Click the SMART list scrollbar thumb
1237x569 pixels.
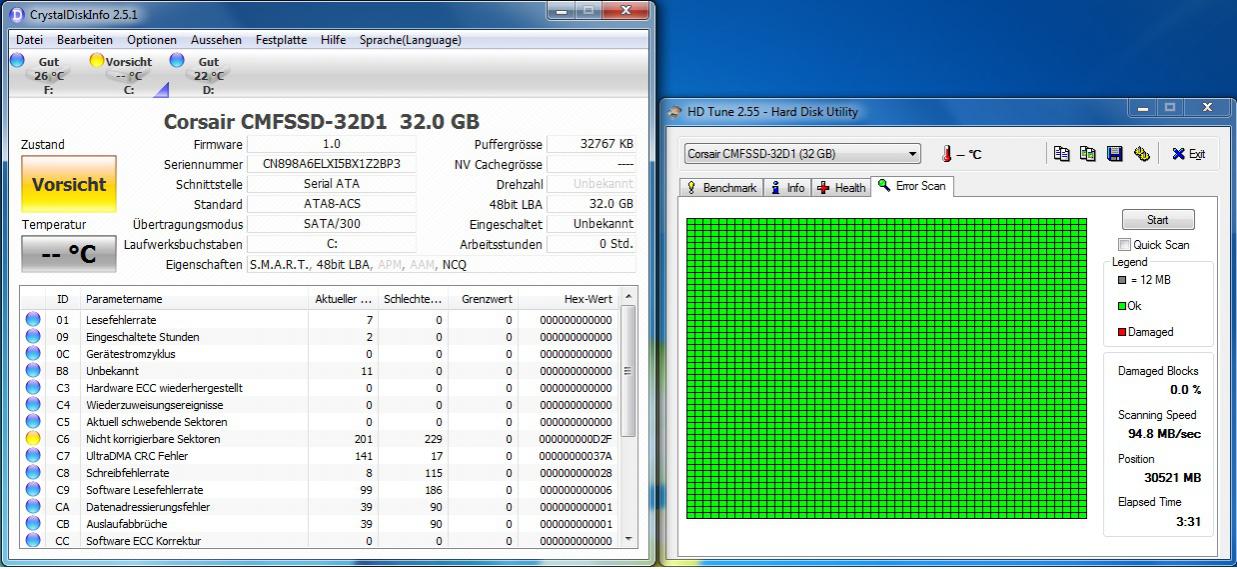tap(628, 371)
